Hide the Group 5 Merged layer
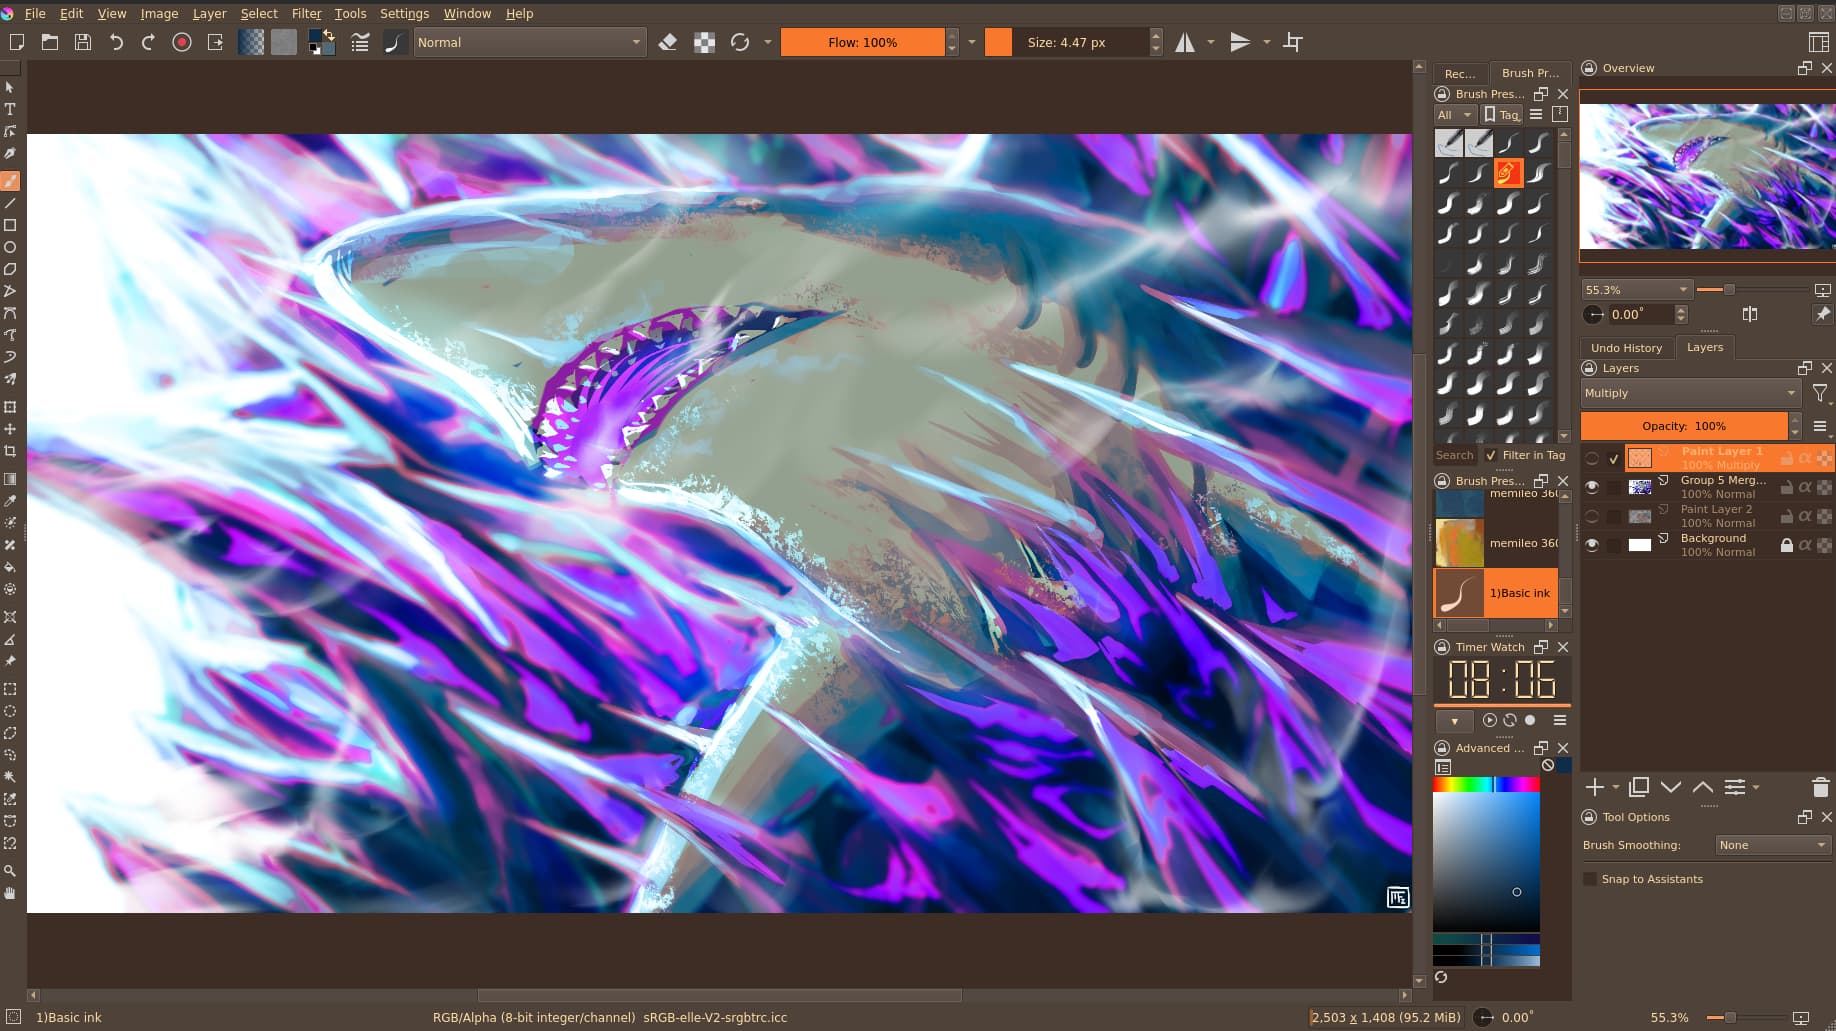 tap(1592, 487)
